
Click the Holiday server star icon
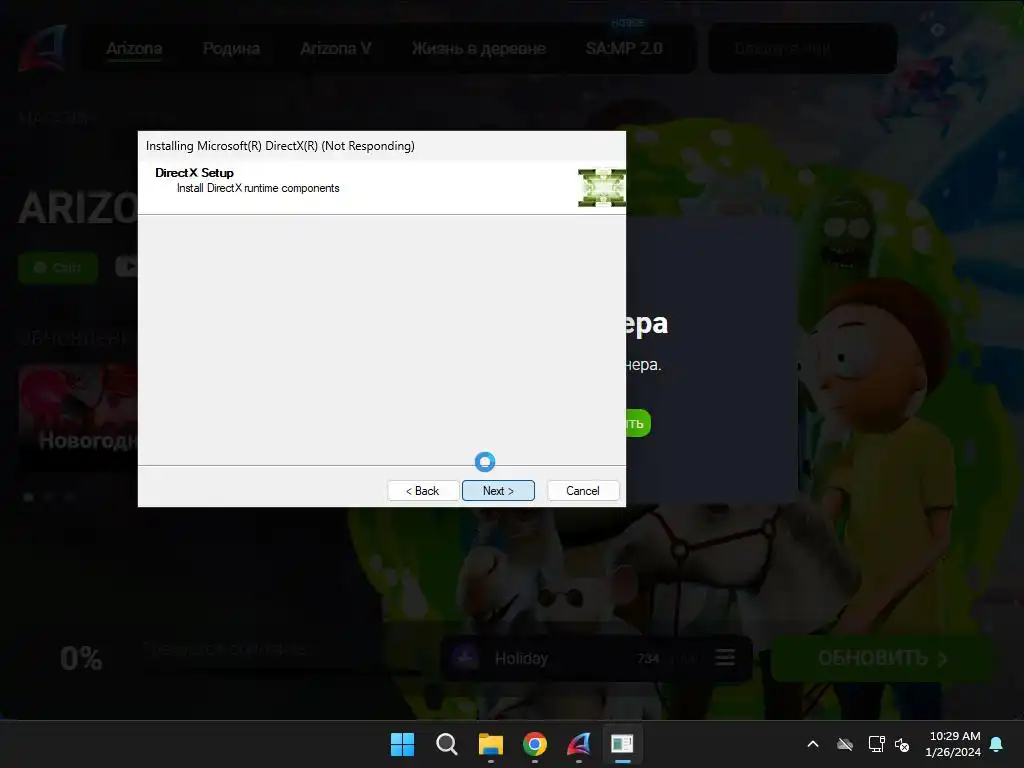point(466,658)
